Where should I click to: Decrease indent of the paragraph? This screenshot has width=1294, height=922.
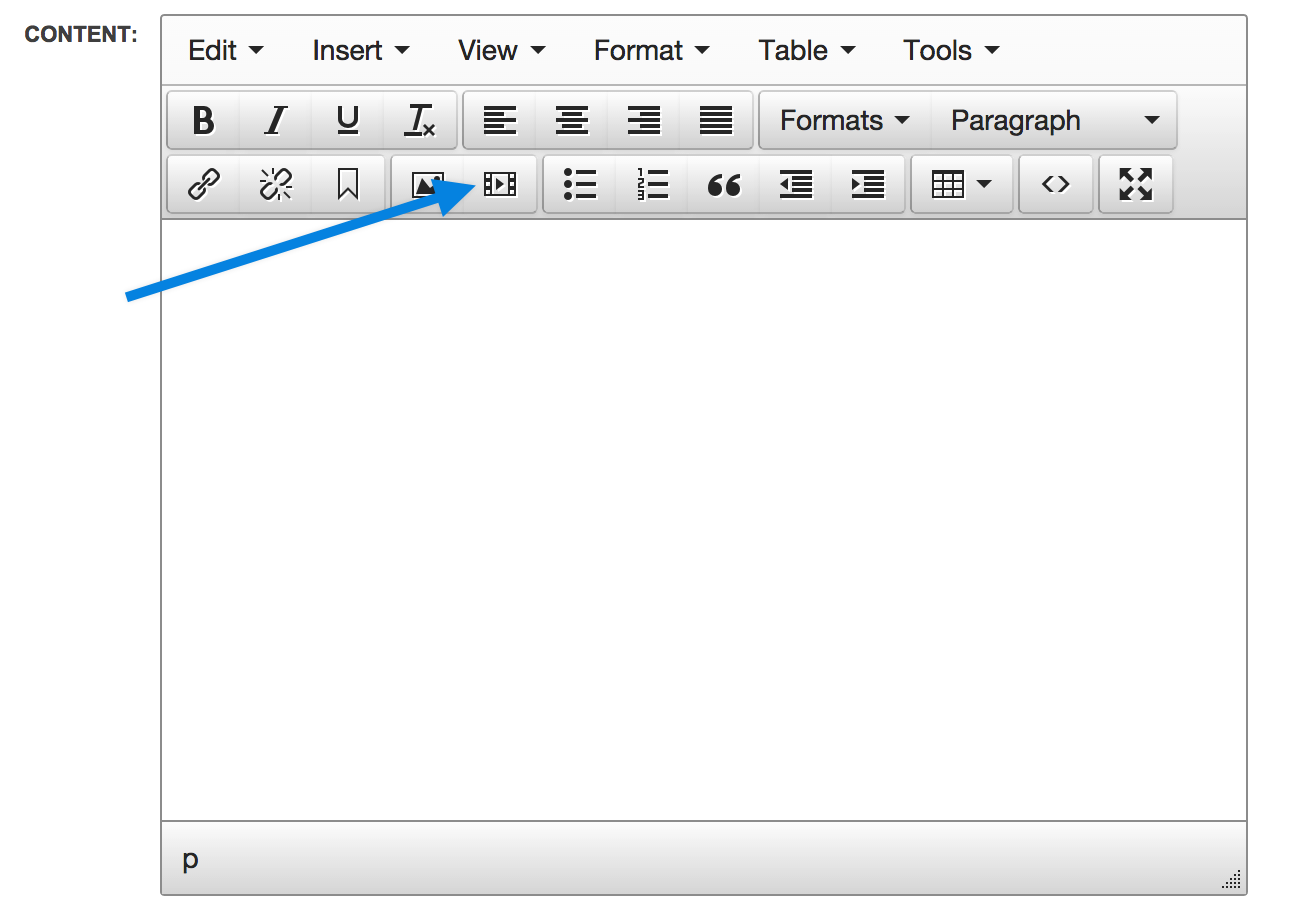click(796, 184)
